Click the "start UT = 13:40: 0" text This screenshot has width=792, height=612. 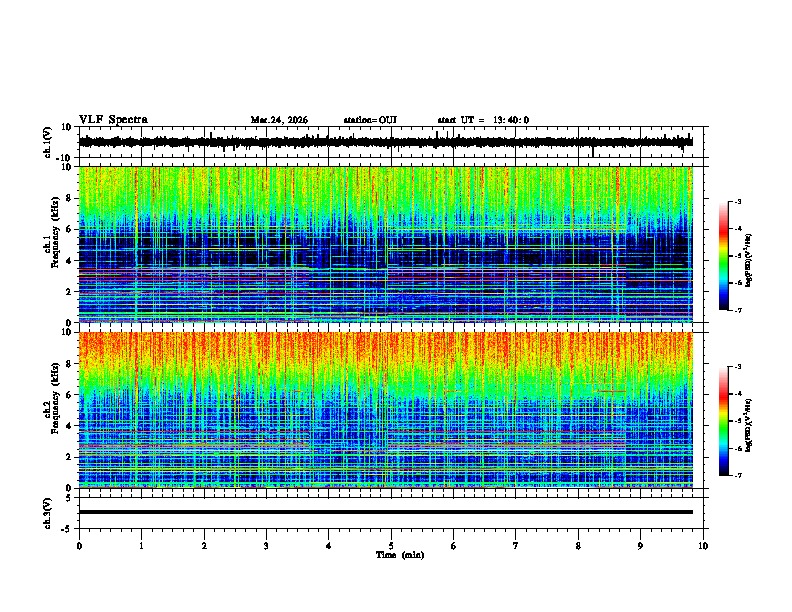tap(483, 120)
